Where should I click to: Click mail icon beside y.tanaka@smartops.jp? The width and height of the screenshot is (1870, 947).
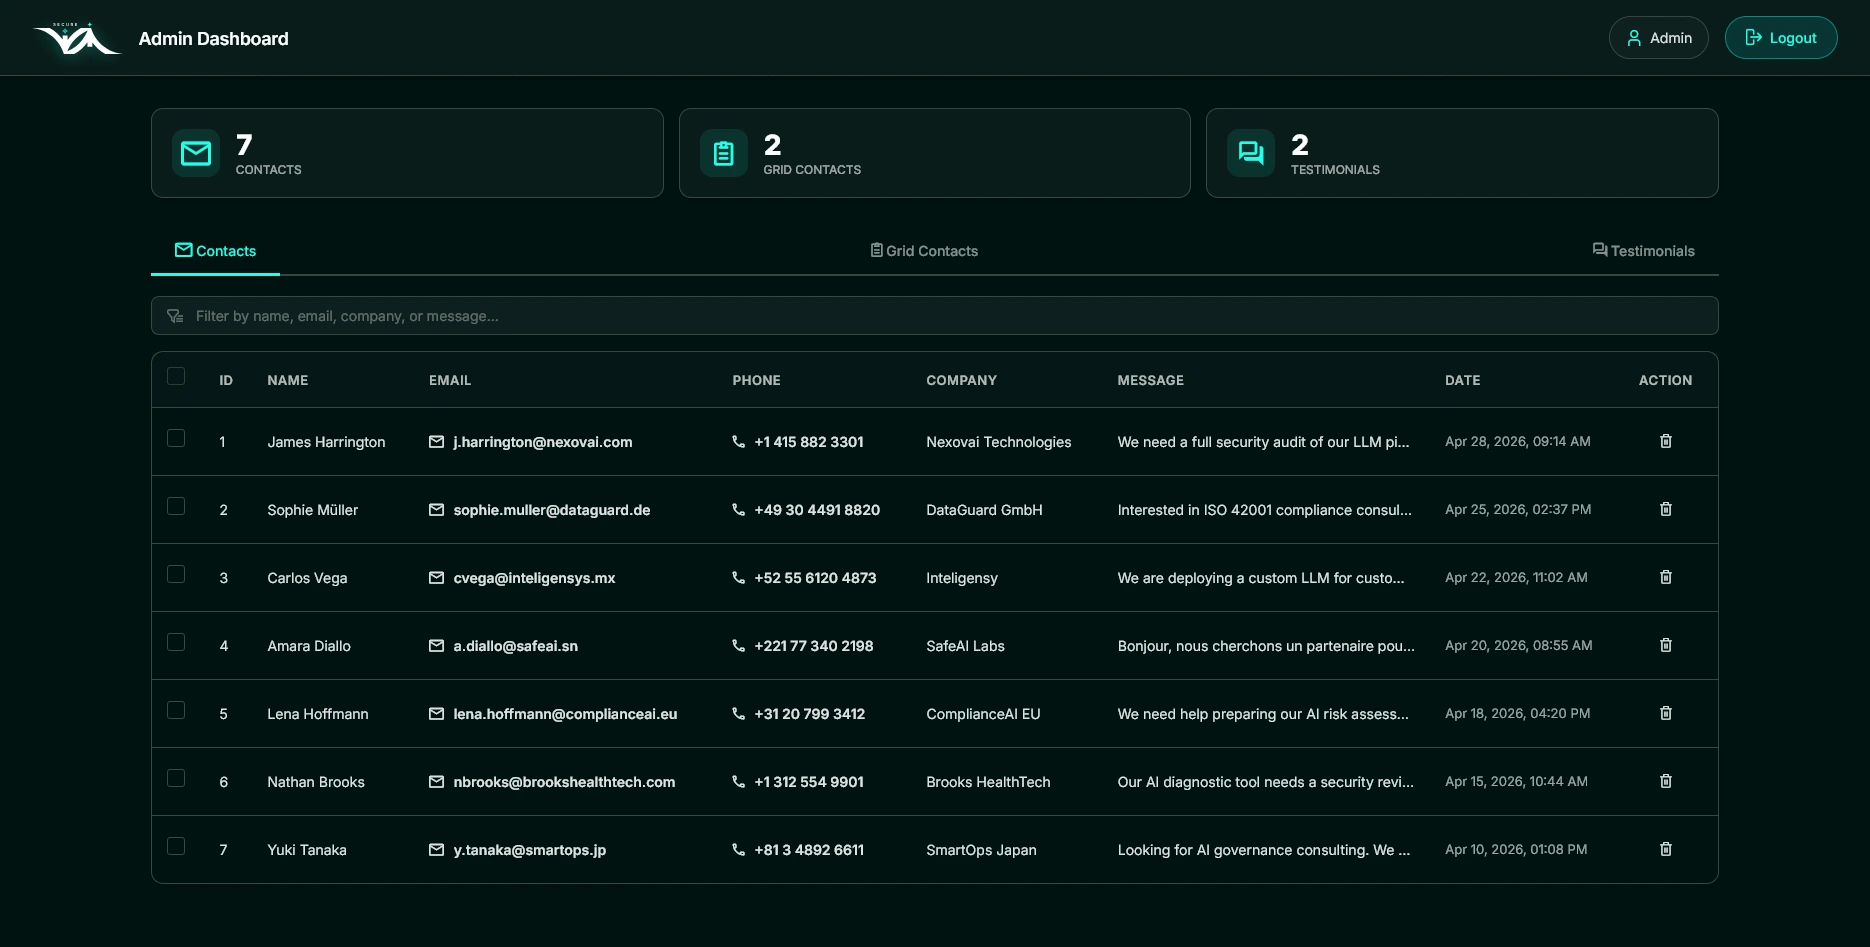[x=436, y=850]
